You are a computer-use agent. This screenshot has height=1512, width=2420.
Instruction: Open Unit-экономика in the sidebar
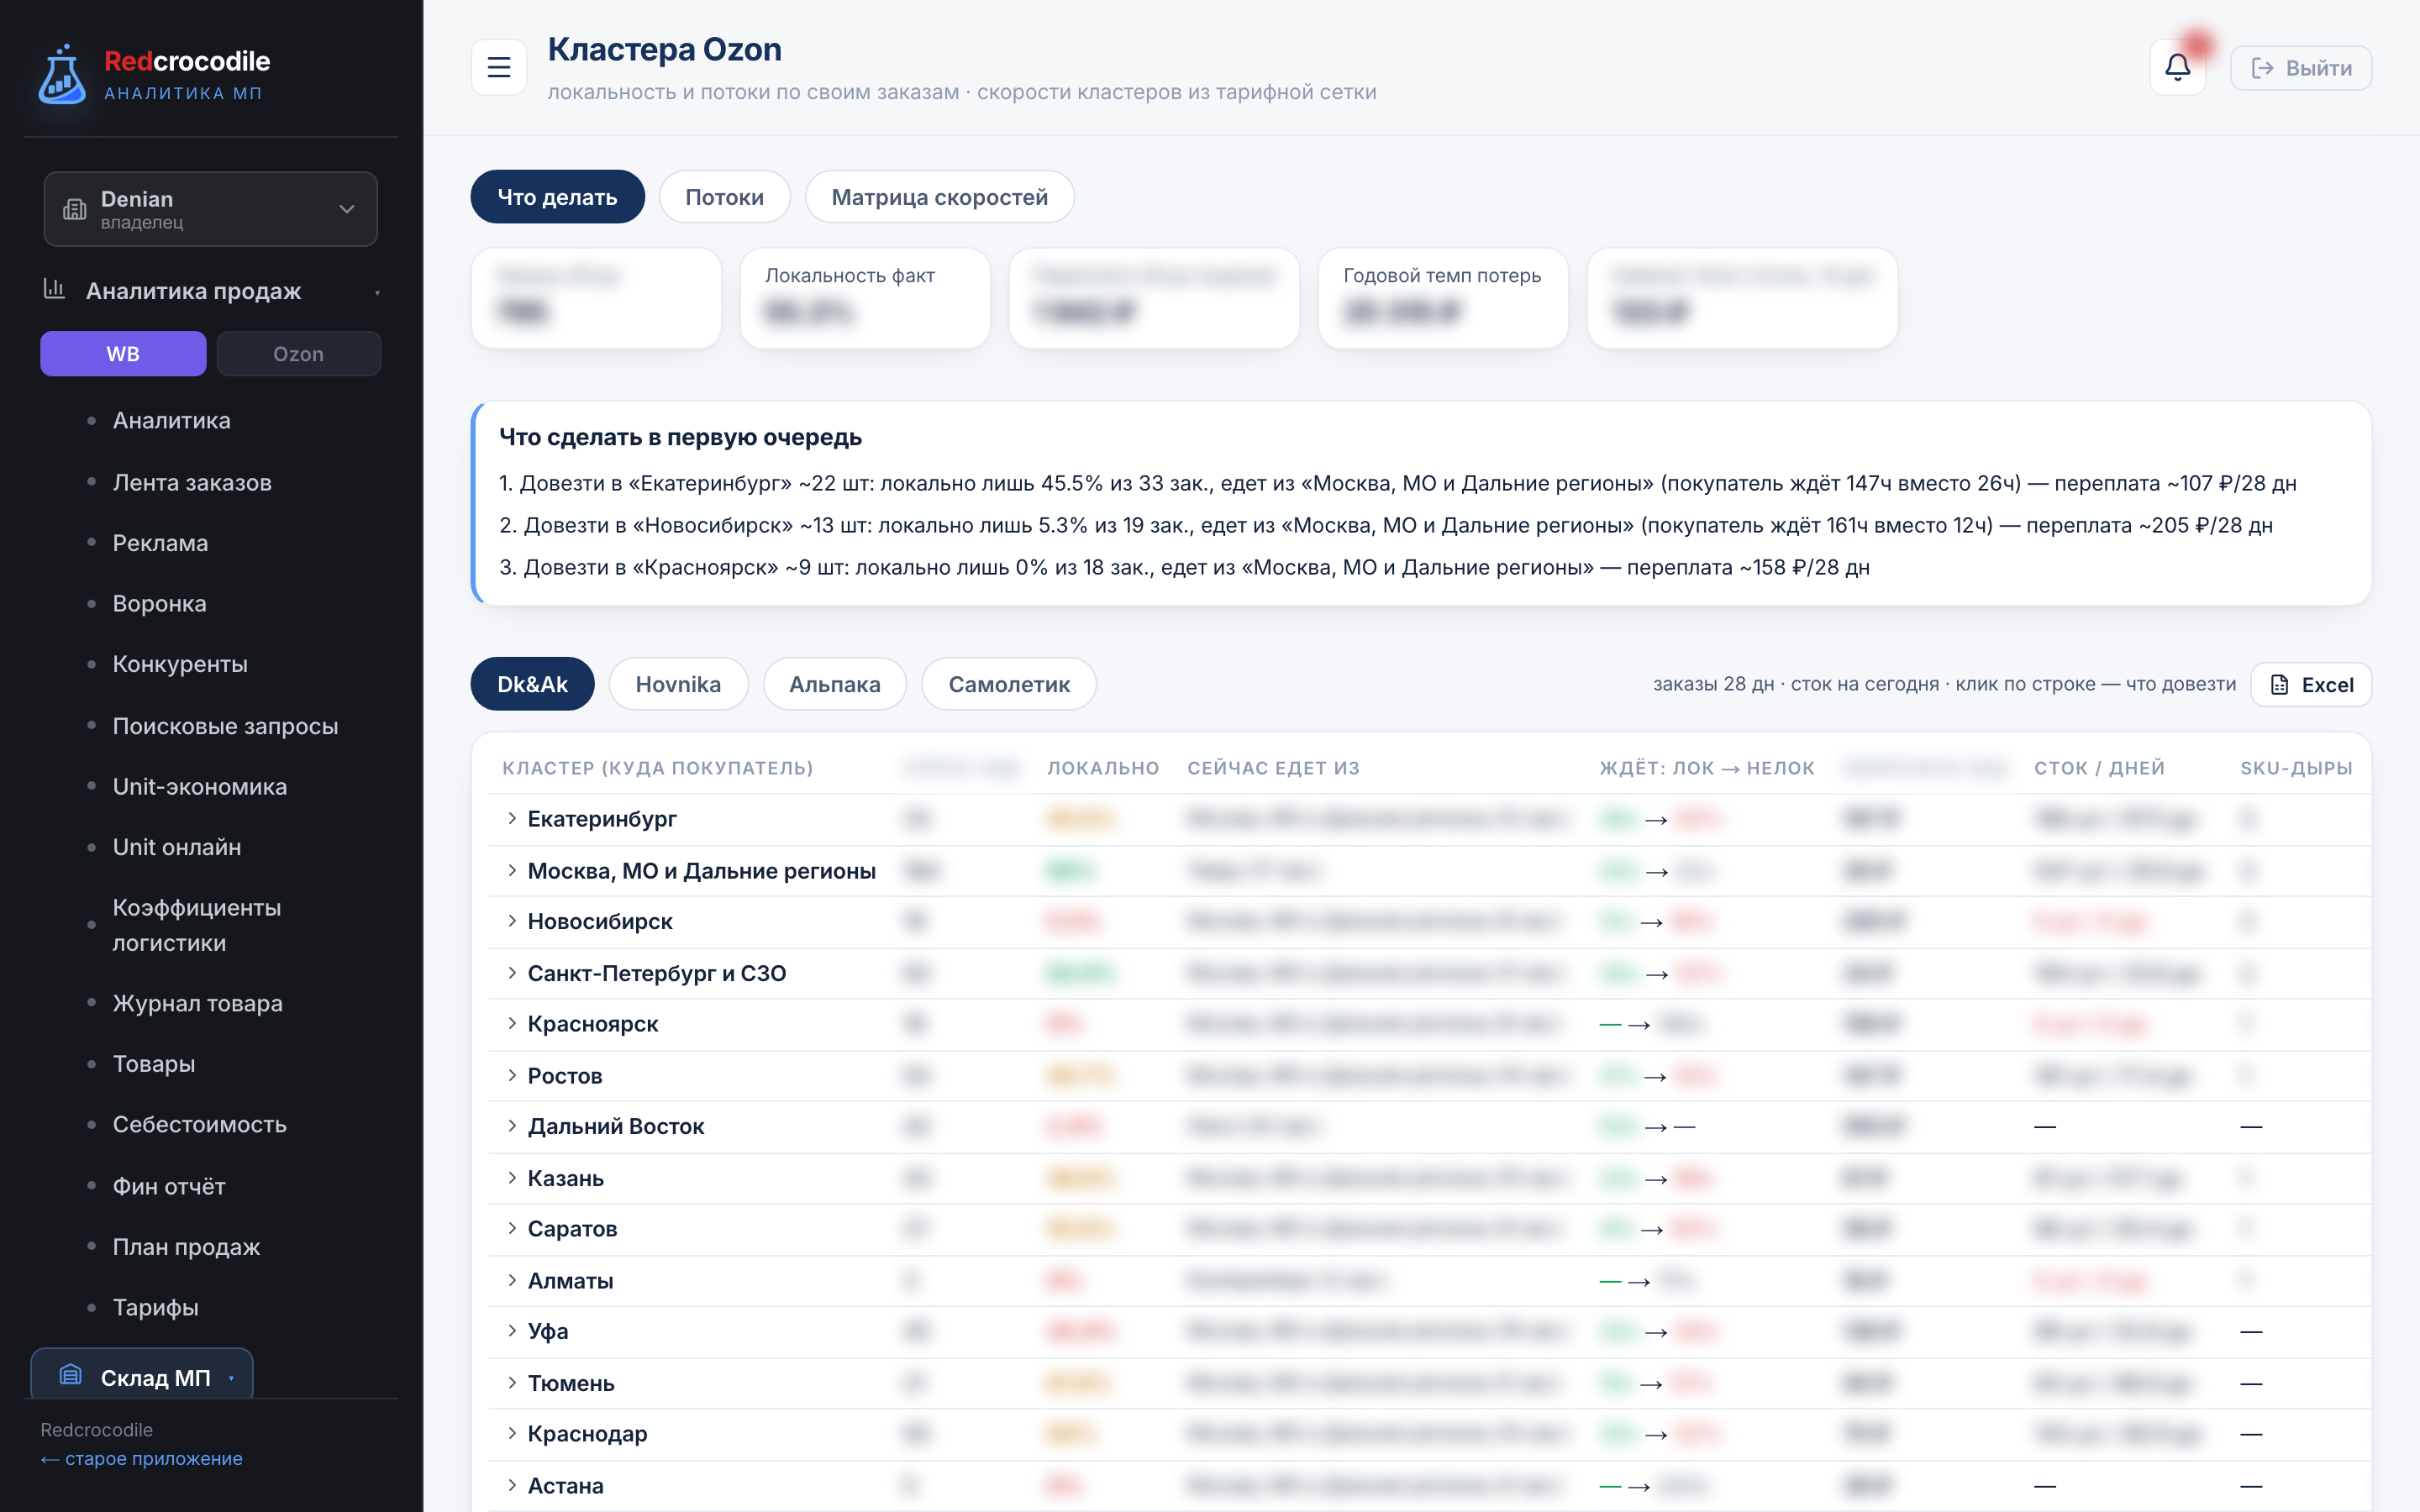[200, 787]
